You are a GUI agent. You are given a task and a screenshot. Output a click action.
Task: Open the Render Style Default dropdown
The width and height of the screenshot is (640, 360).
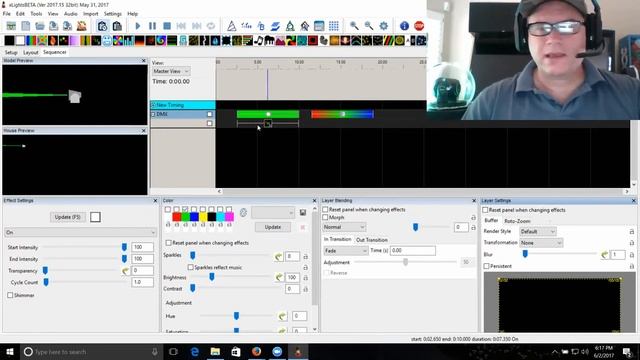point(538,231)
